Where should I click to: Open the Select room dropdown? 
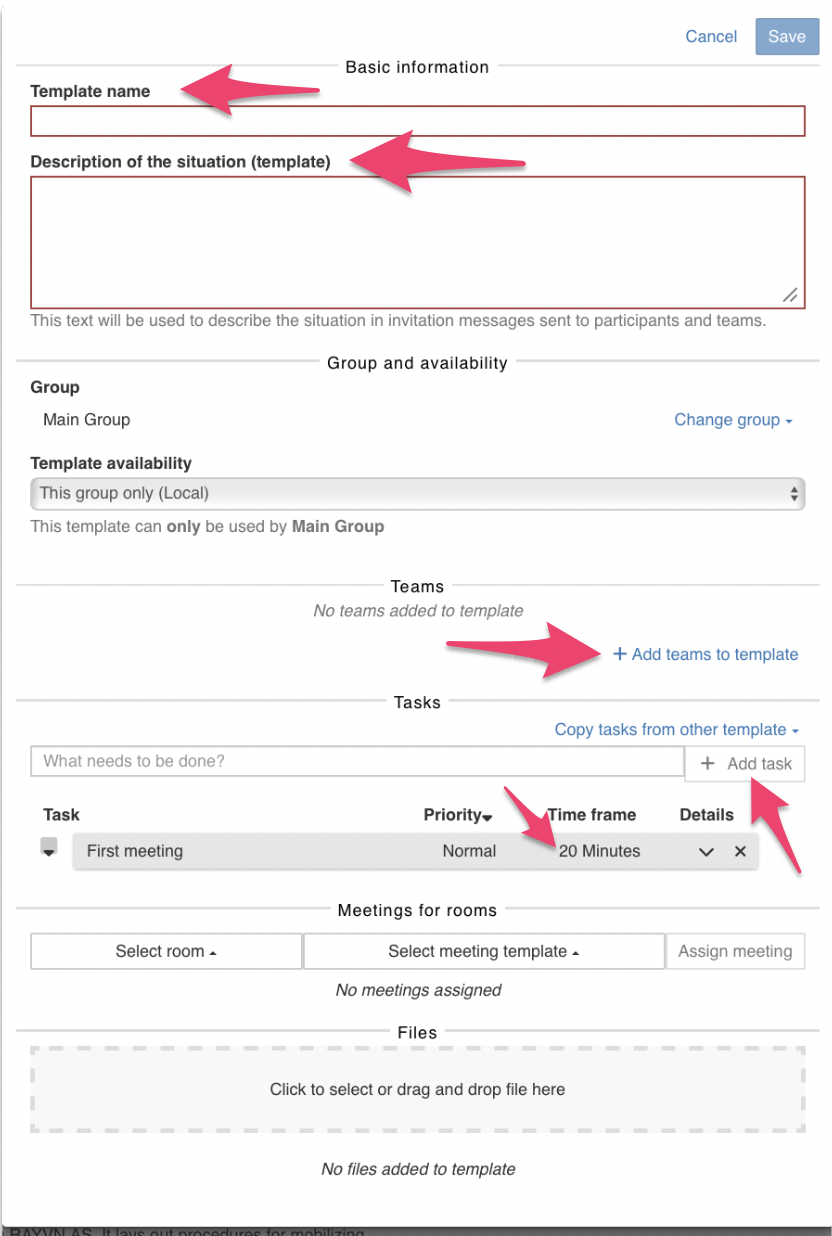166,951
